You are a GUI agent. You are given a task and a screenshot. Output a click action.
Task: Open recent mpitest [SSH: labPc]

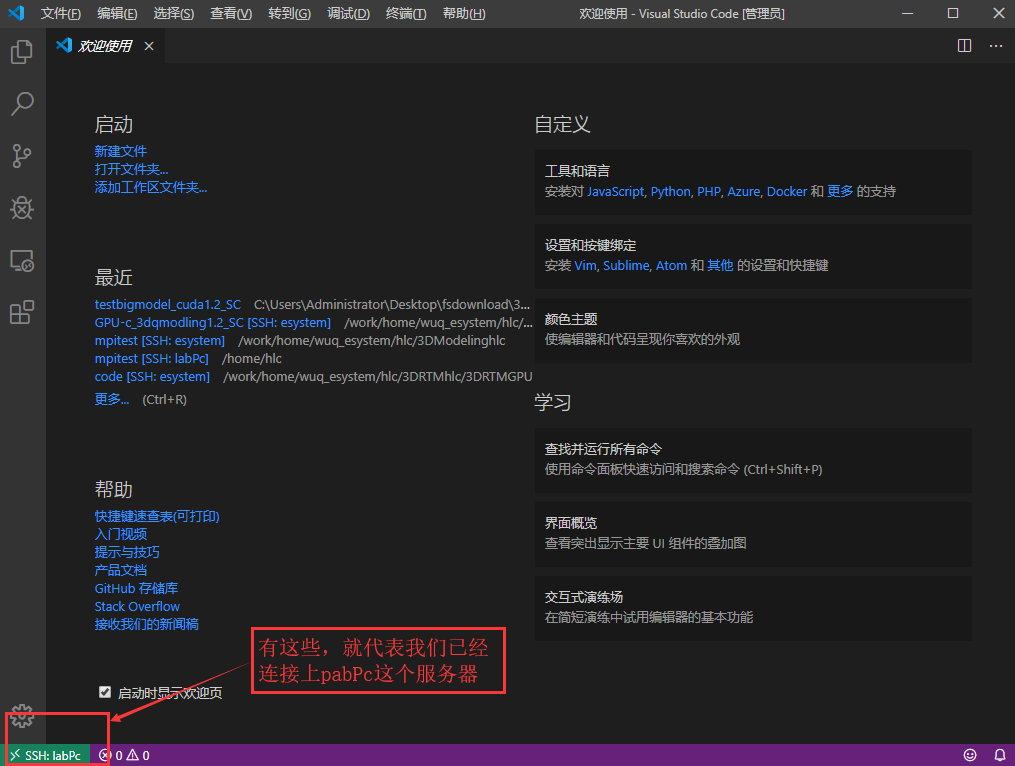(x=151, y=359)
